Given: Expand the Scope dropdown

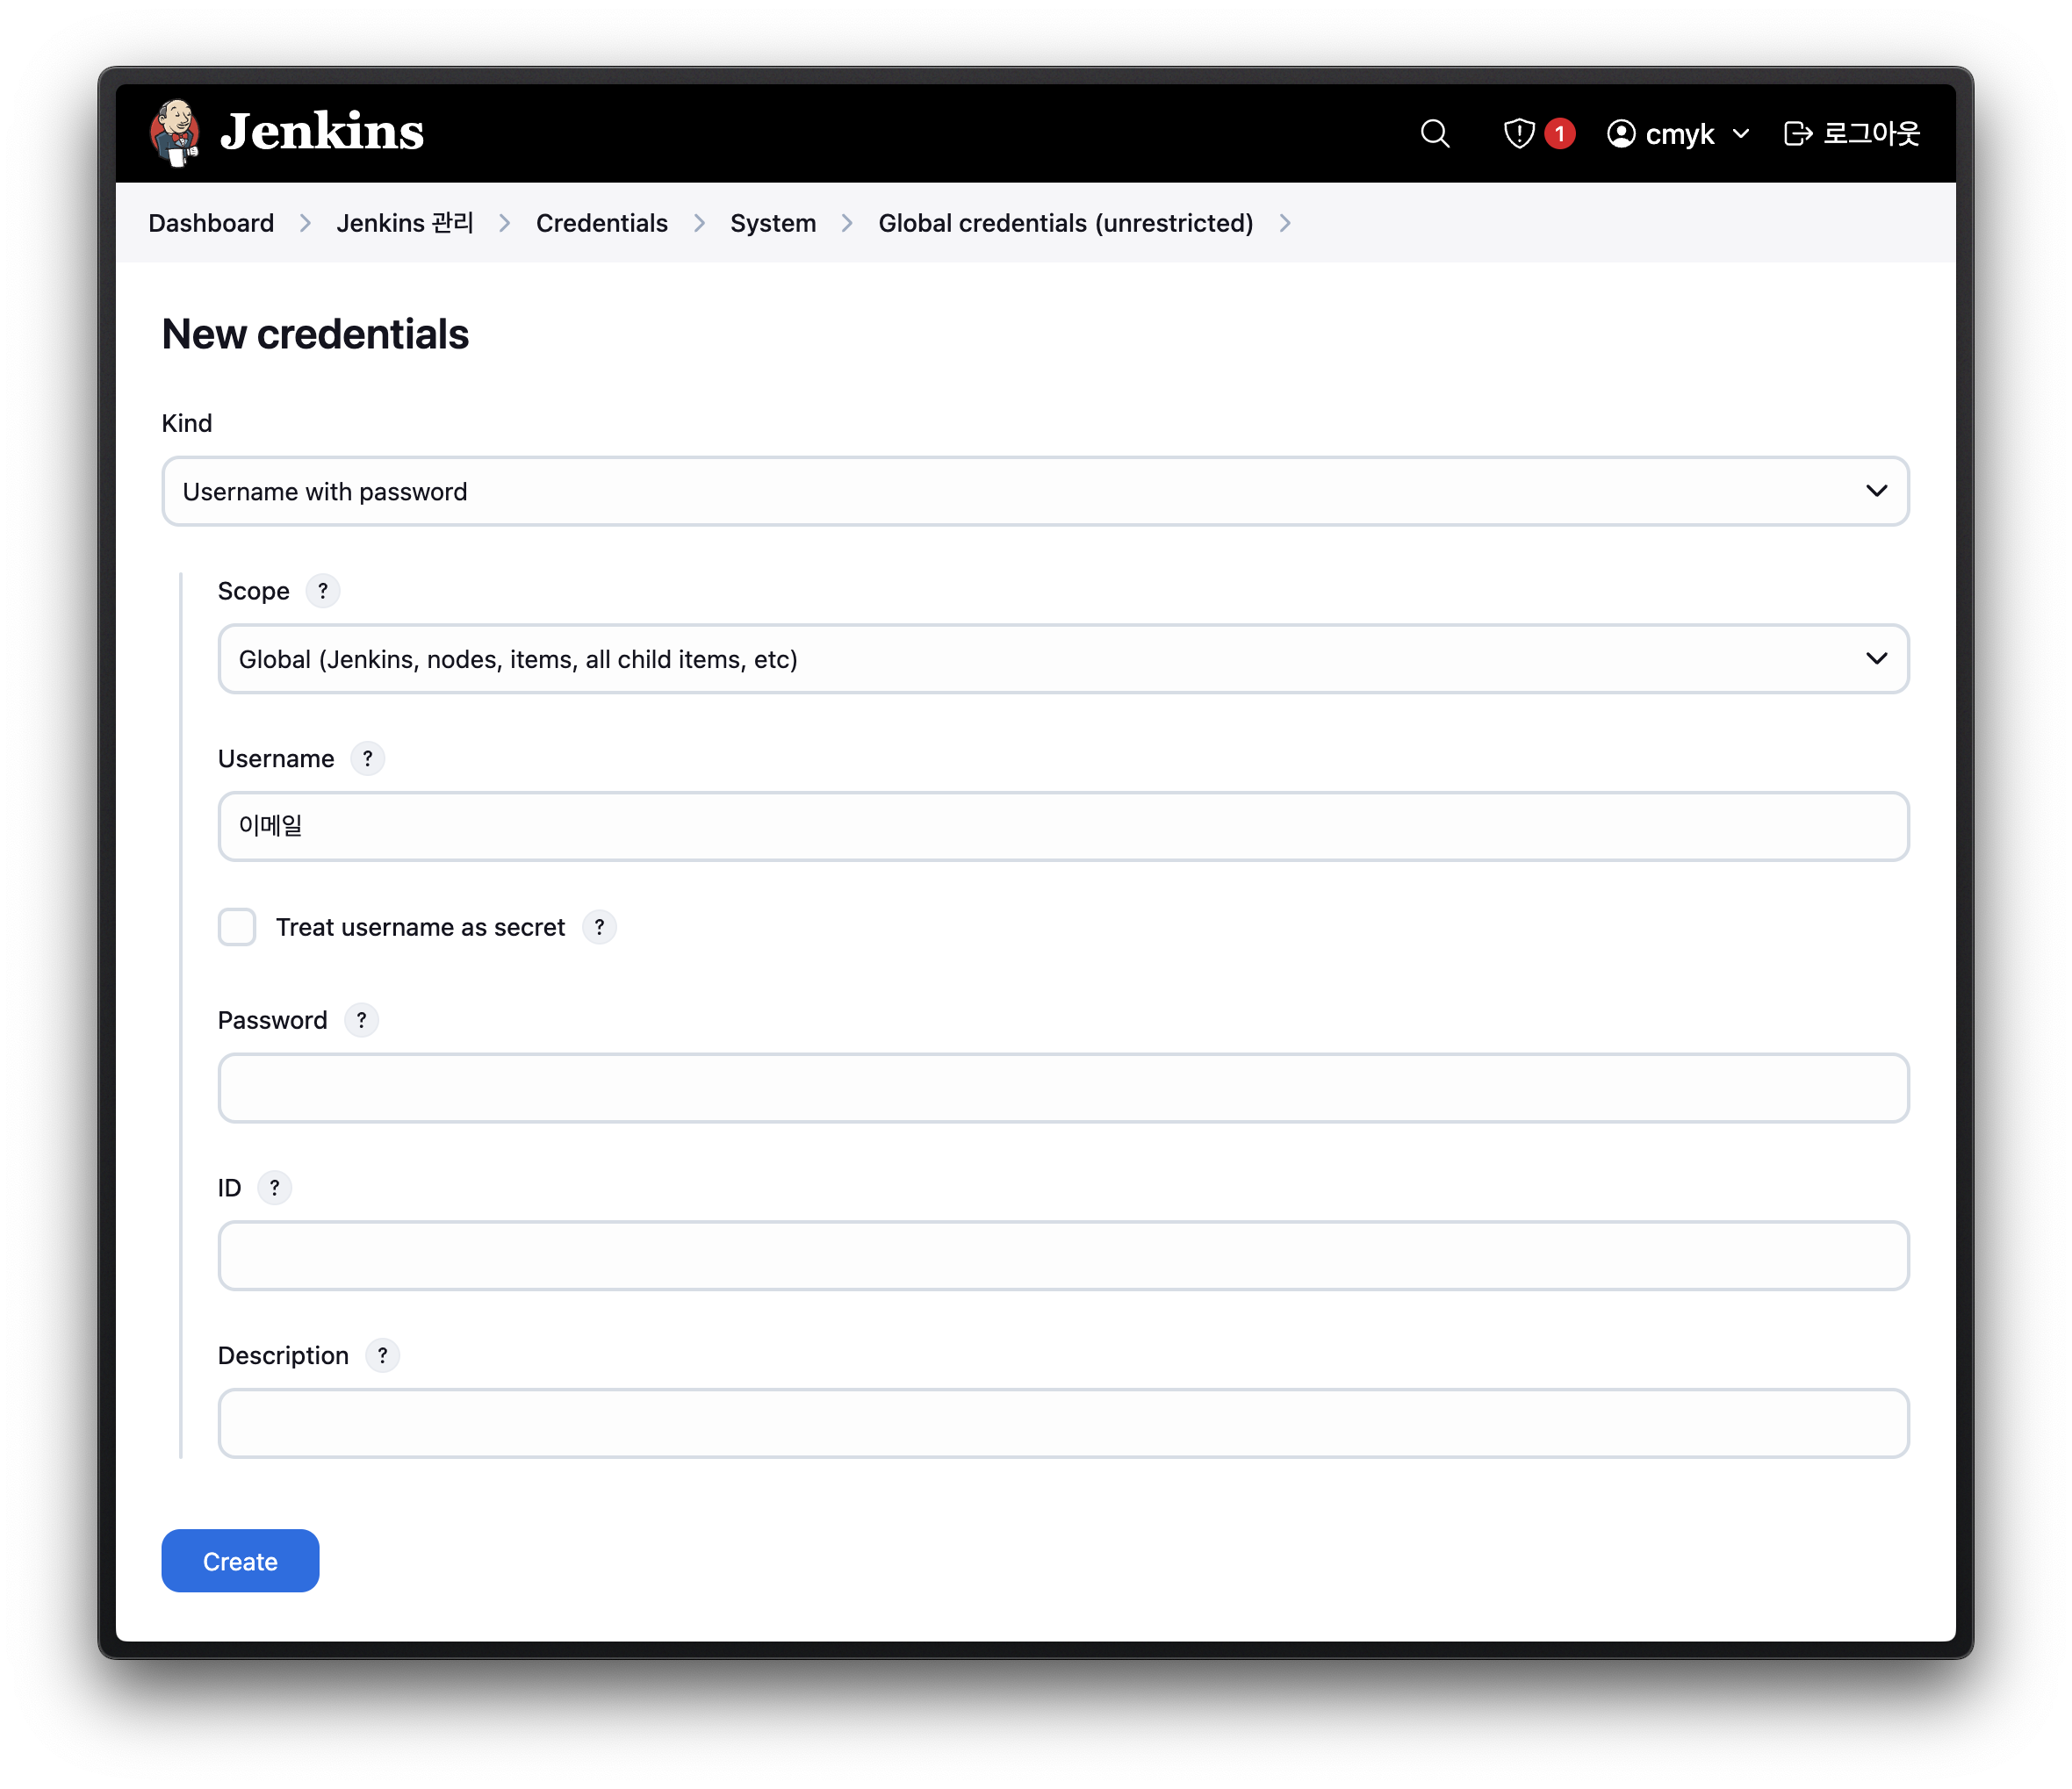Looking at the screenshot, I should (x=1063, y=659).
